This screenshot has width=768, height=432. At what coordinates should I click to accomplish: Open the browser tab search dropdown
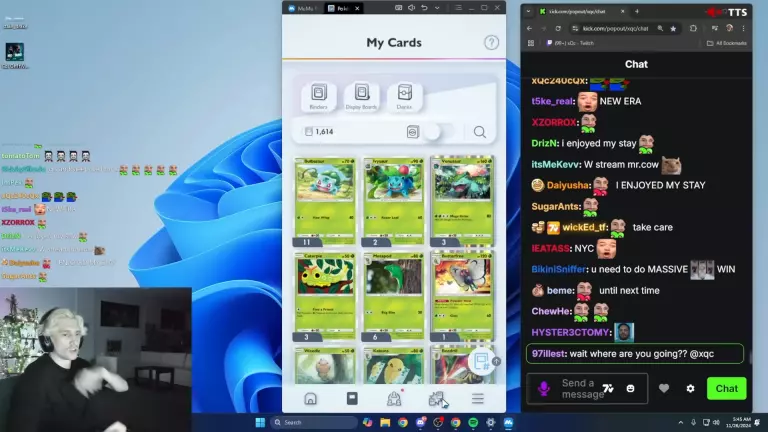tap(528, 11)
